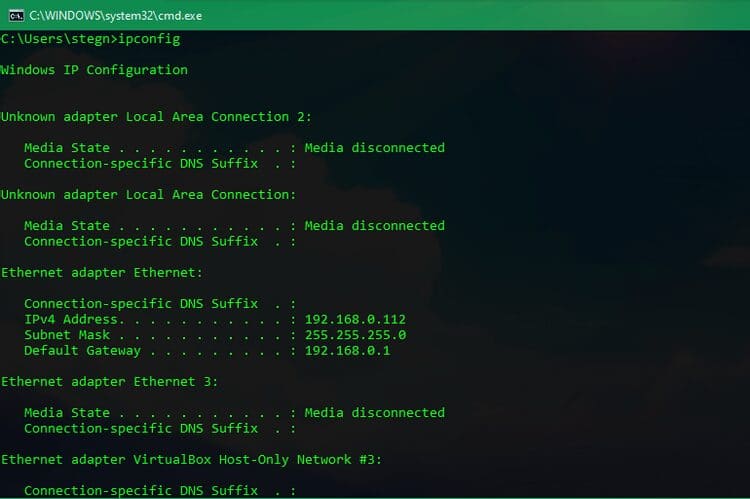
Task: Click DNS Suffix line under Ethernet adapter
Action: coord(160,304)
